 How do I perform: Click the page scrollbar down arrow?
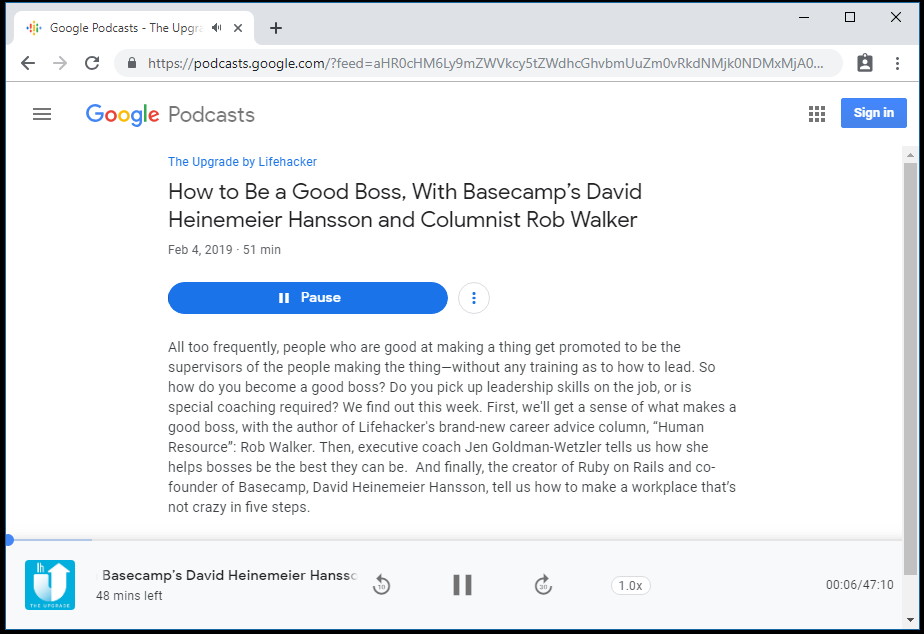910,620
